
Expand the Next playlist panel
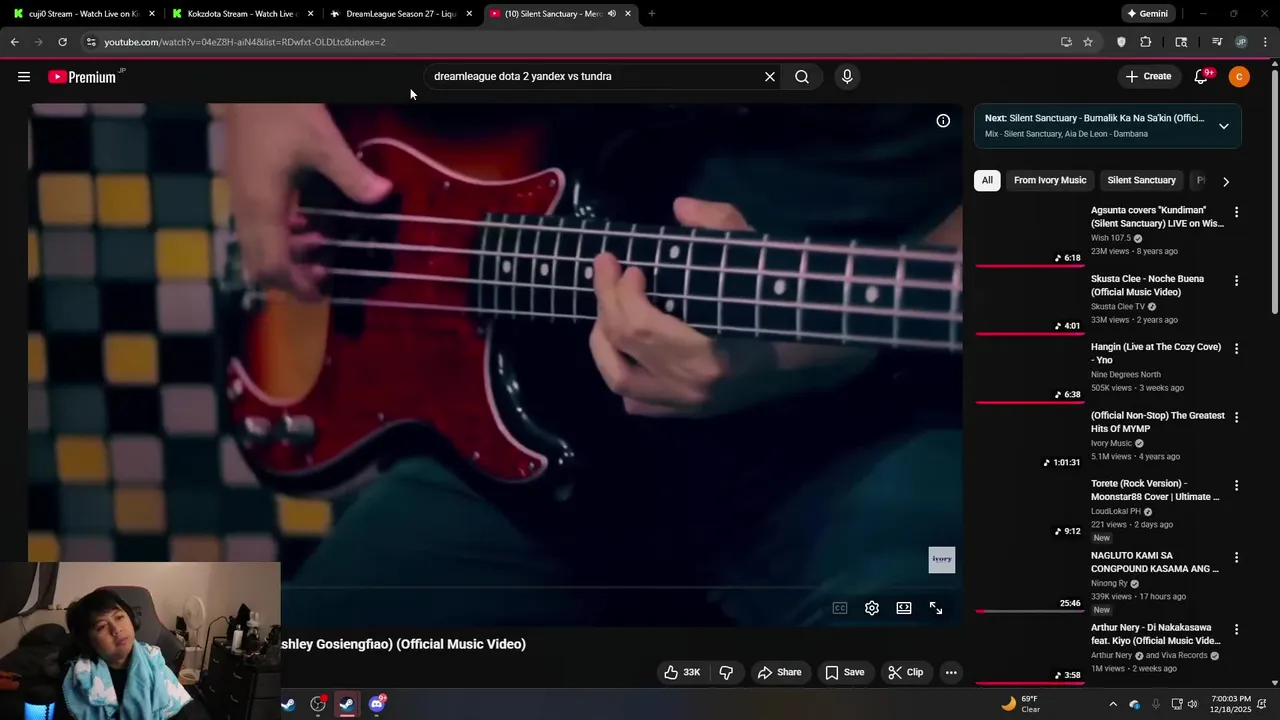pos(1223,126)
